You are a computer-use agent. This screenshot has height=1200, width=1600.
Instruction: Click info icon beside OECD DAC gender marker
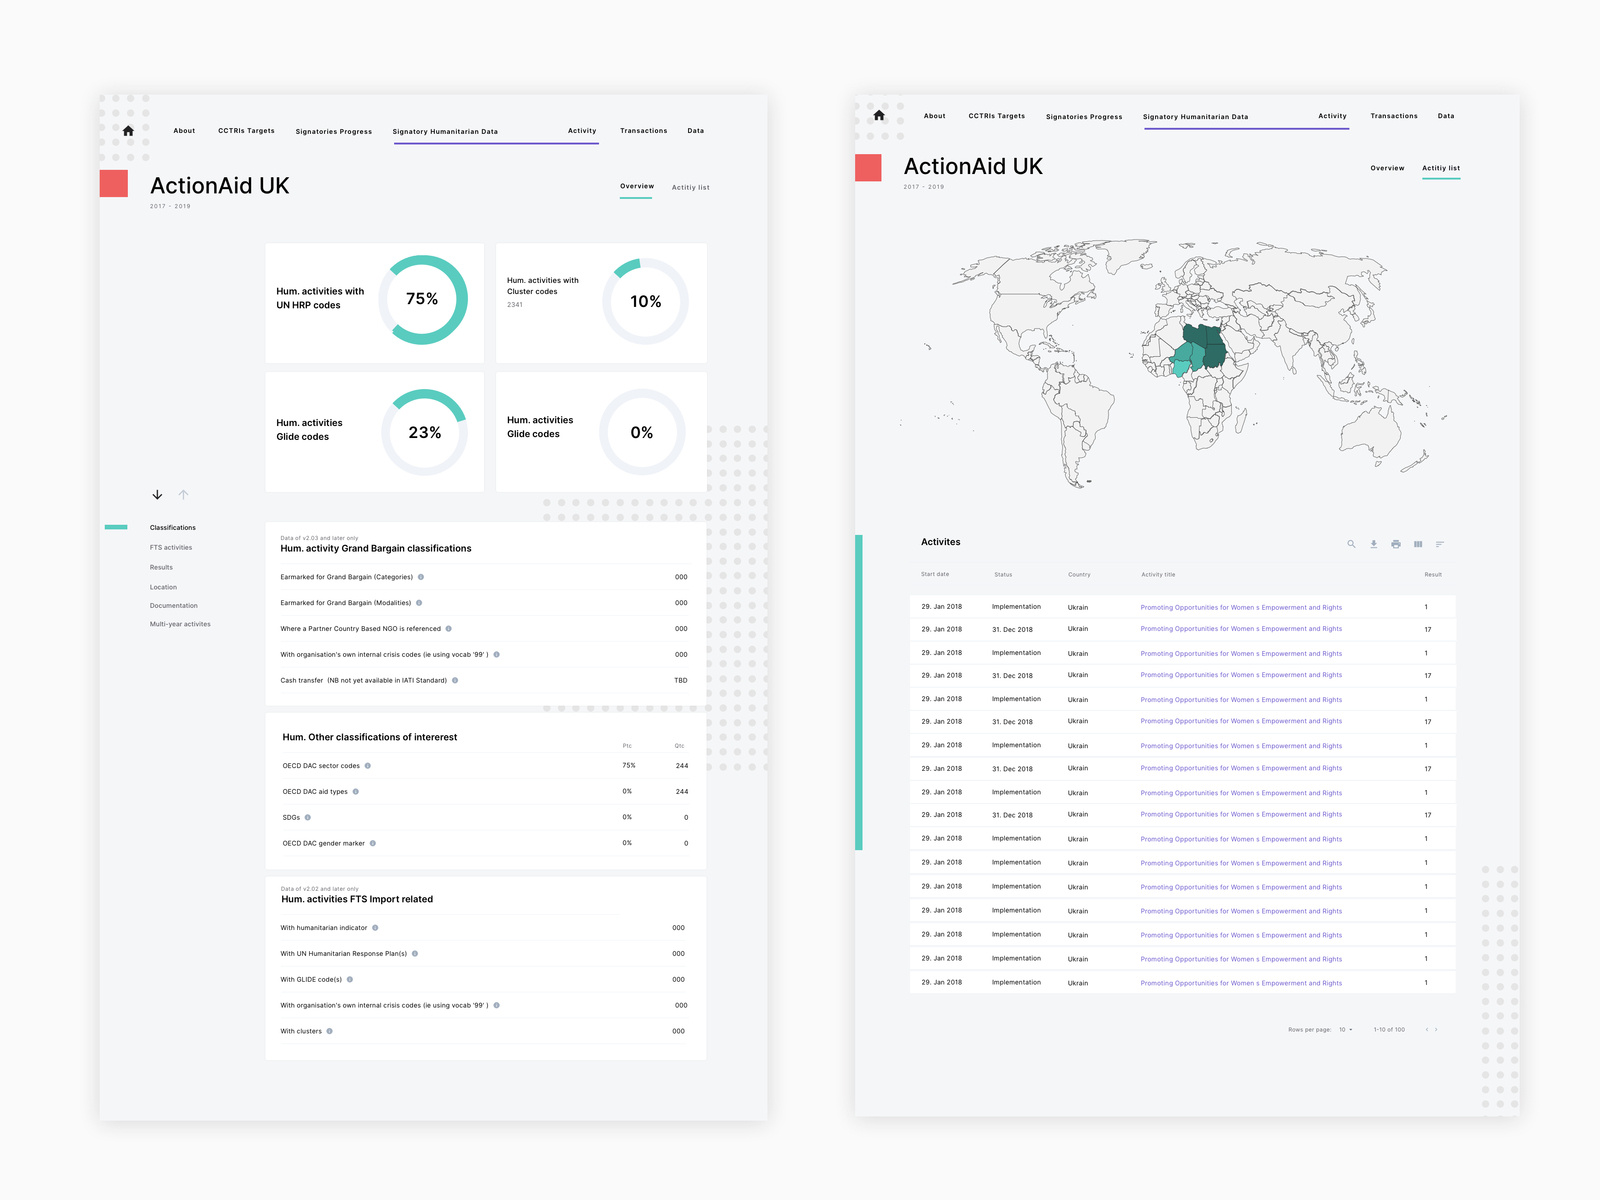click(x=372, y=843)
